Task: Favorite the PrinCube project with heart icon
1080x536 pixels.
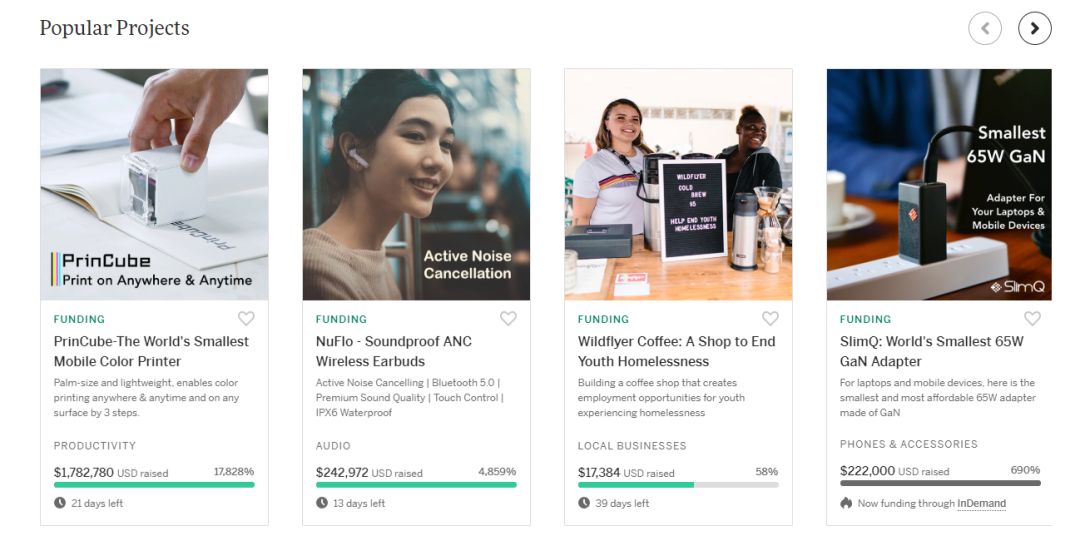Action: coord(246,319)
